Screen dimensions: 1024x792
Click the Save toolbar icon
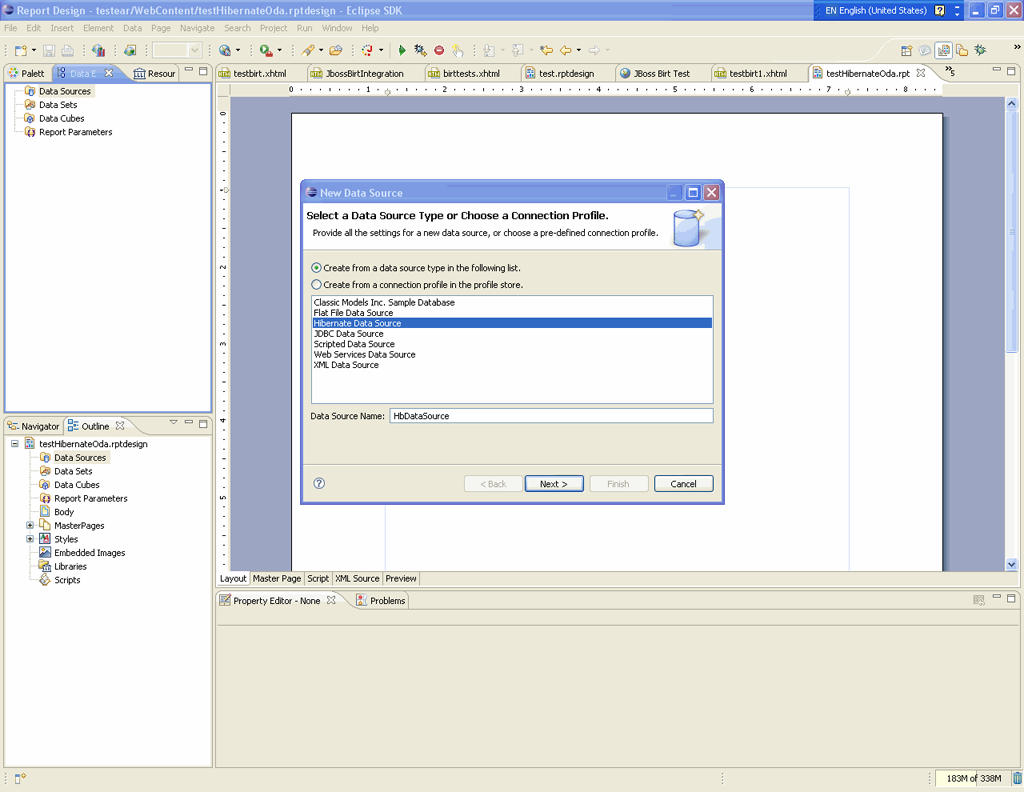pos(48,50)
